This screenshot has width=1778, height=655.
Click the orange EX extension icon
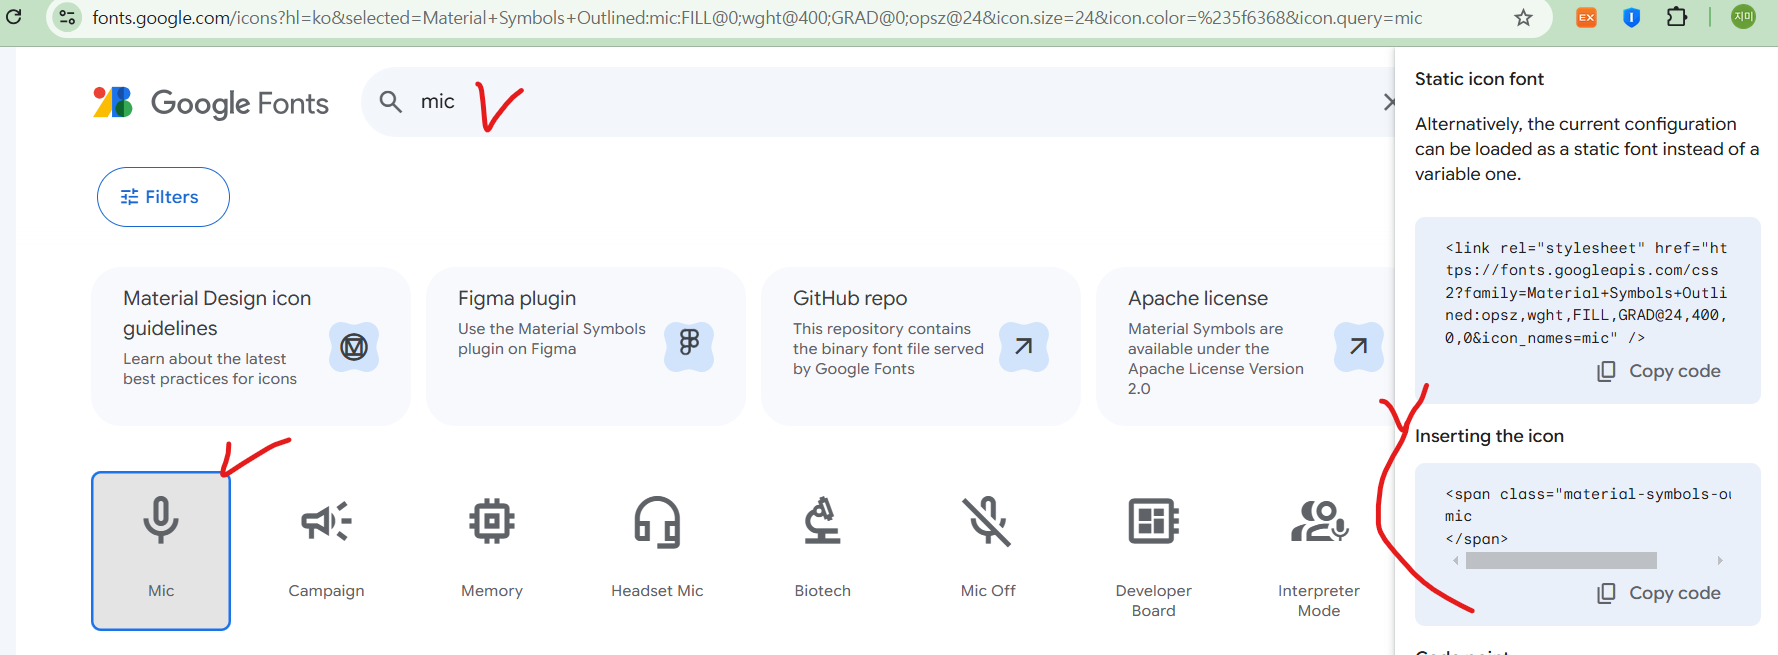[x=1586, y=17]
